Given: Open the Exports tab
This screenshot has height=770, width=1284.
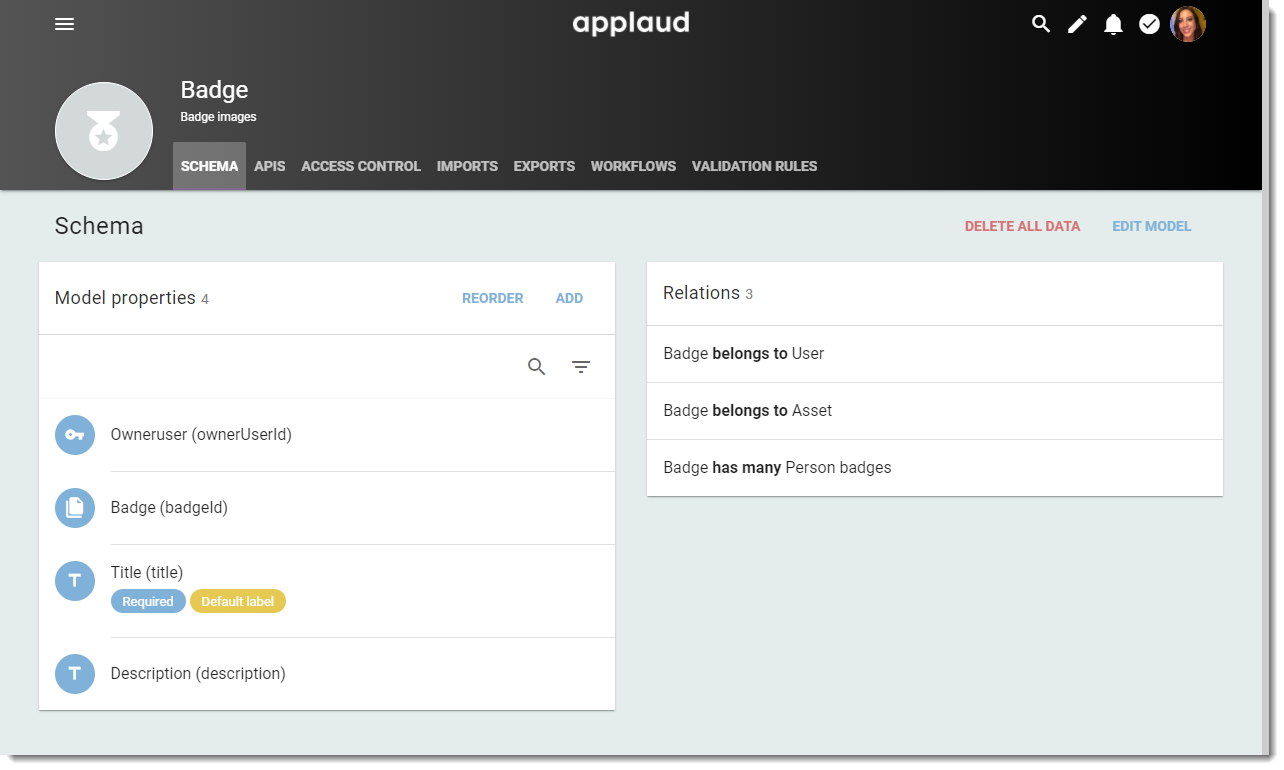Looking at the screenshot, I should [544, 166].
